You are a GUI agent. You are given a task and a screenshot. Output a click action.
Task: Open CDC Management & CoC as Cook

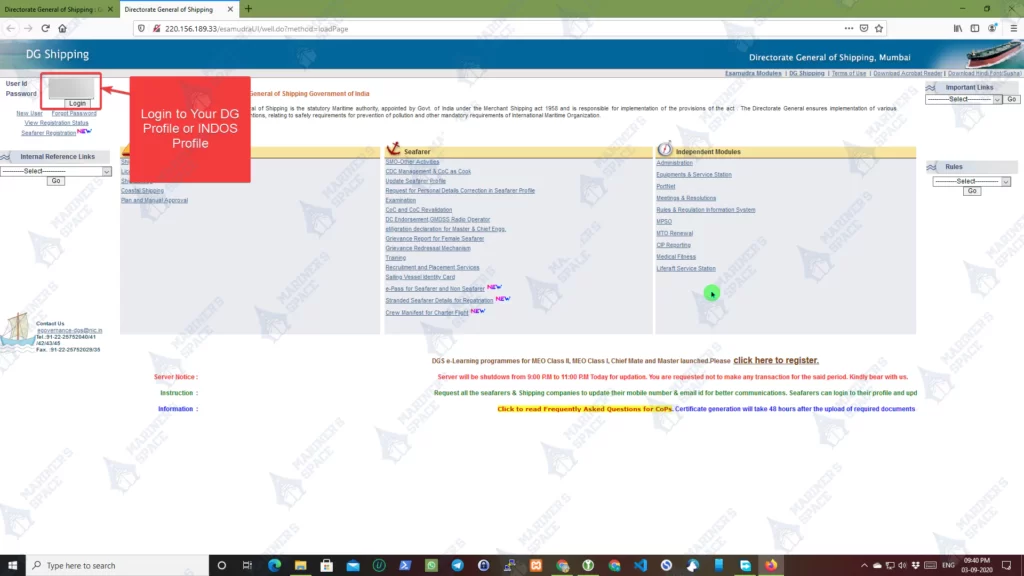point(428,172)
